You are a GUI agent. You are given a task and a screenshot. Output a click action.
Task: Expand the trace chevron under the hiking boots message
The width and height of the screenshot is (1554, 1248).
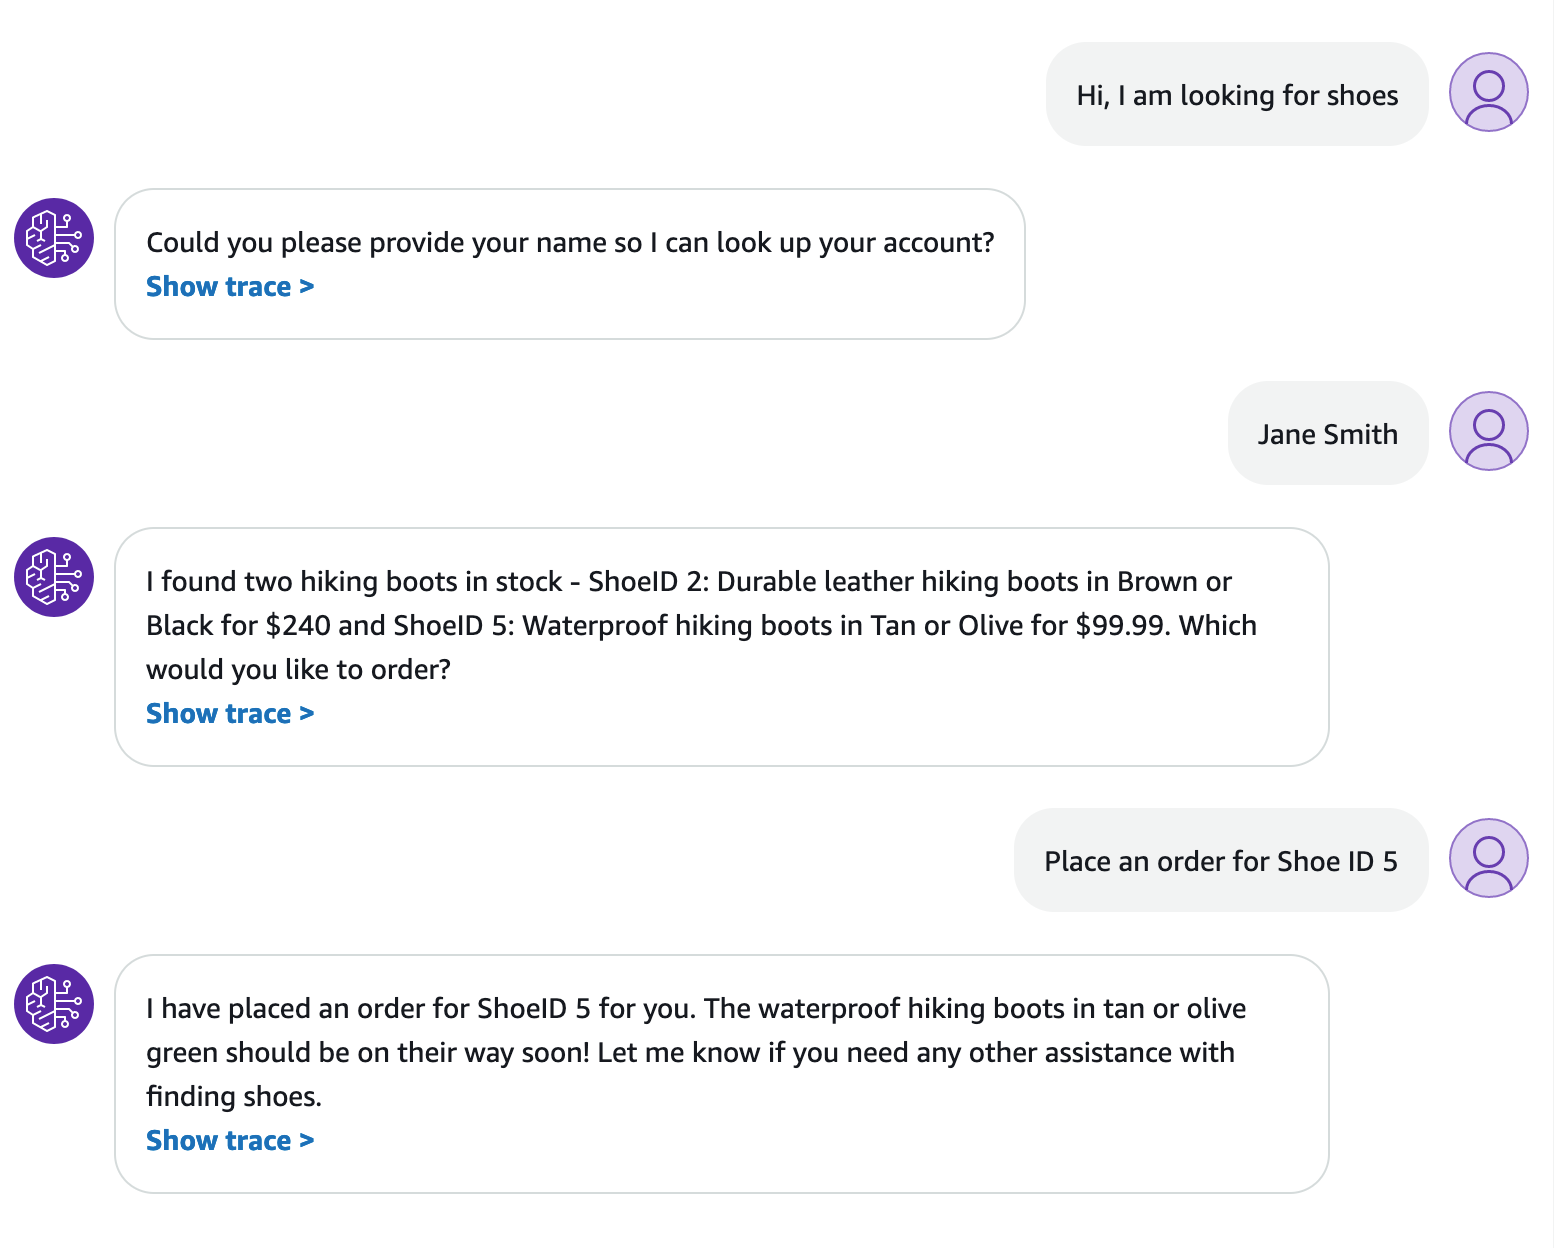[x=305, y=713]
